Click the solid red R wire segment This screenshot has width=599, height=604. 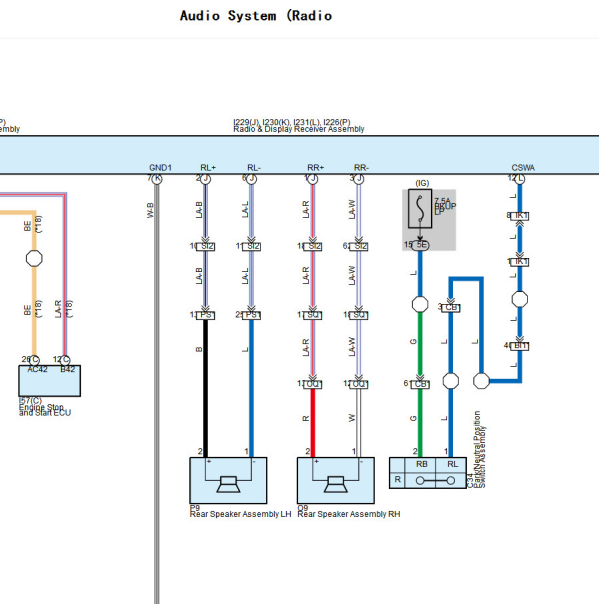[313, 423]
